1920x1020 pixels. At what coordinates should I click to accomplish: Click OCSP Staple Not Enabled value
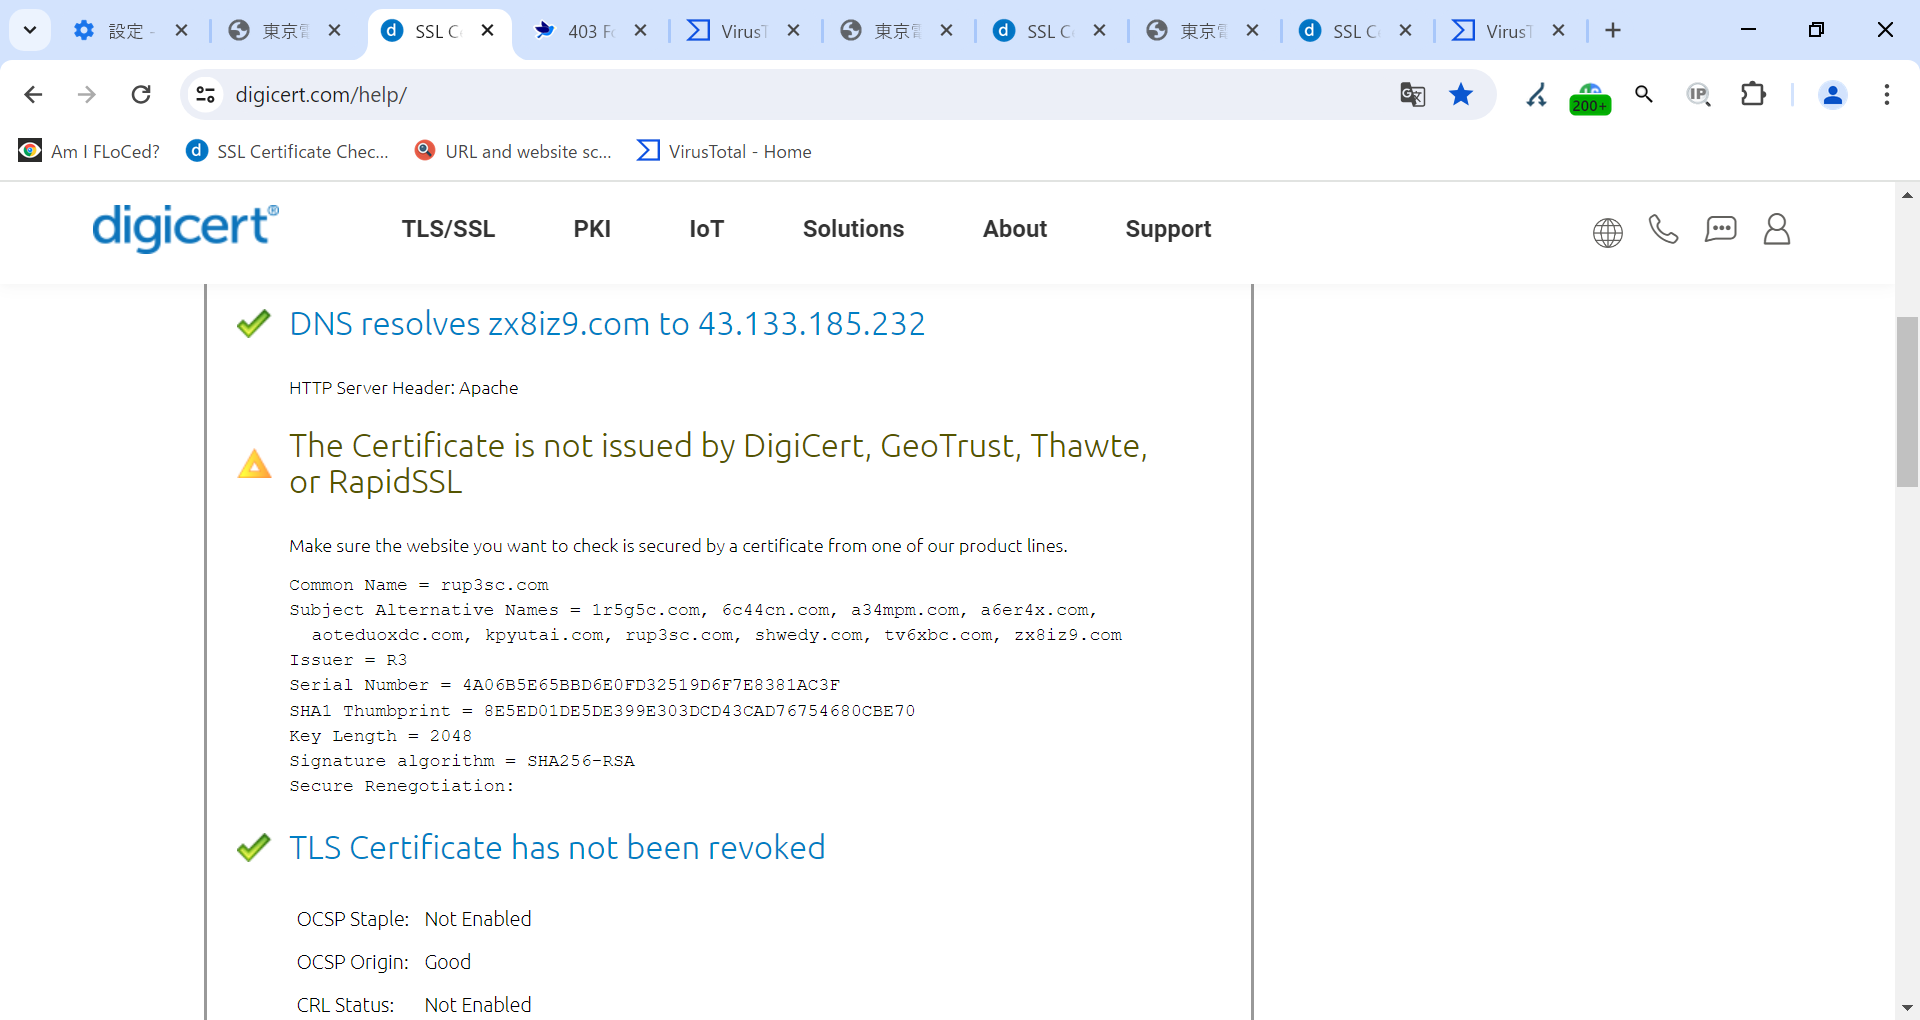point(478,919)
